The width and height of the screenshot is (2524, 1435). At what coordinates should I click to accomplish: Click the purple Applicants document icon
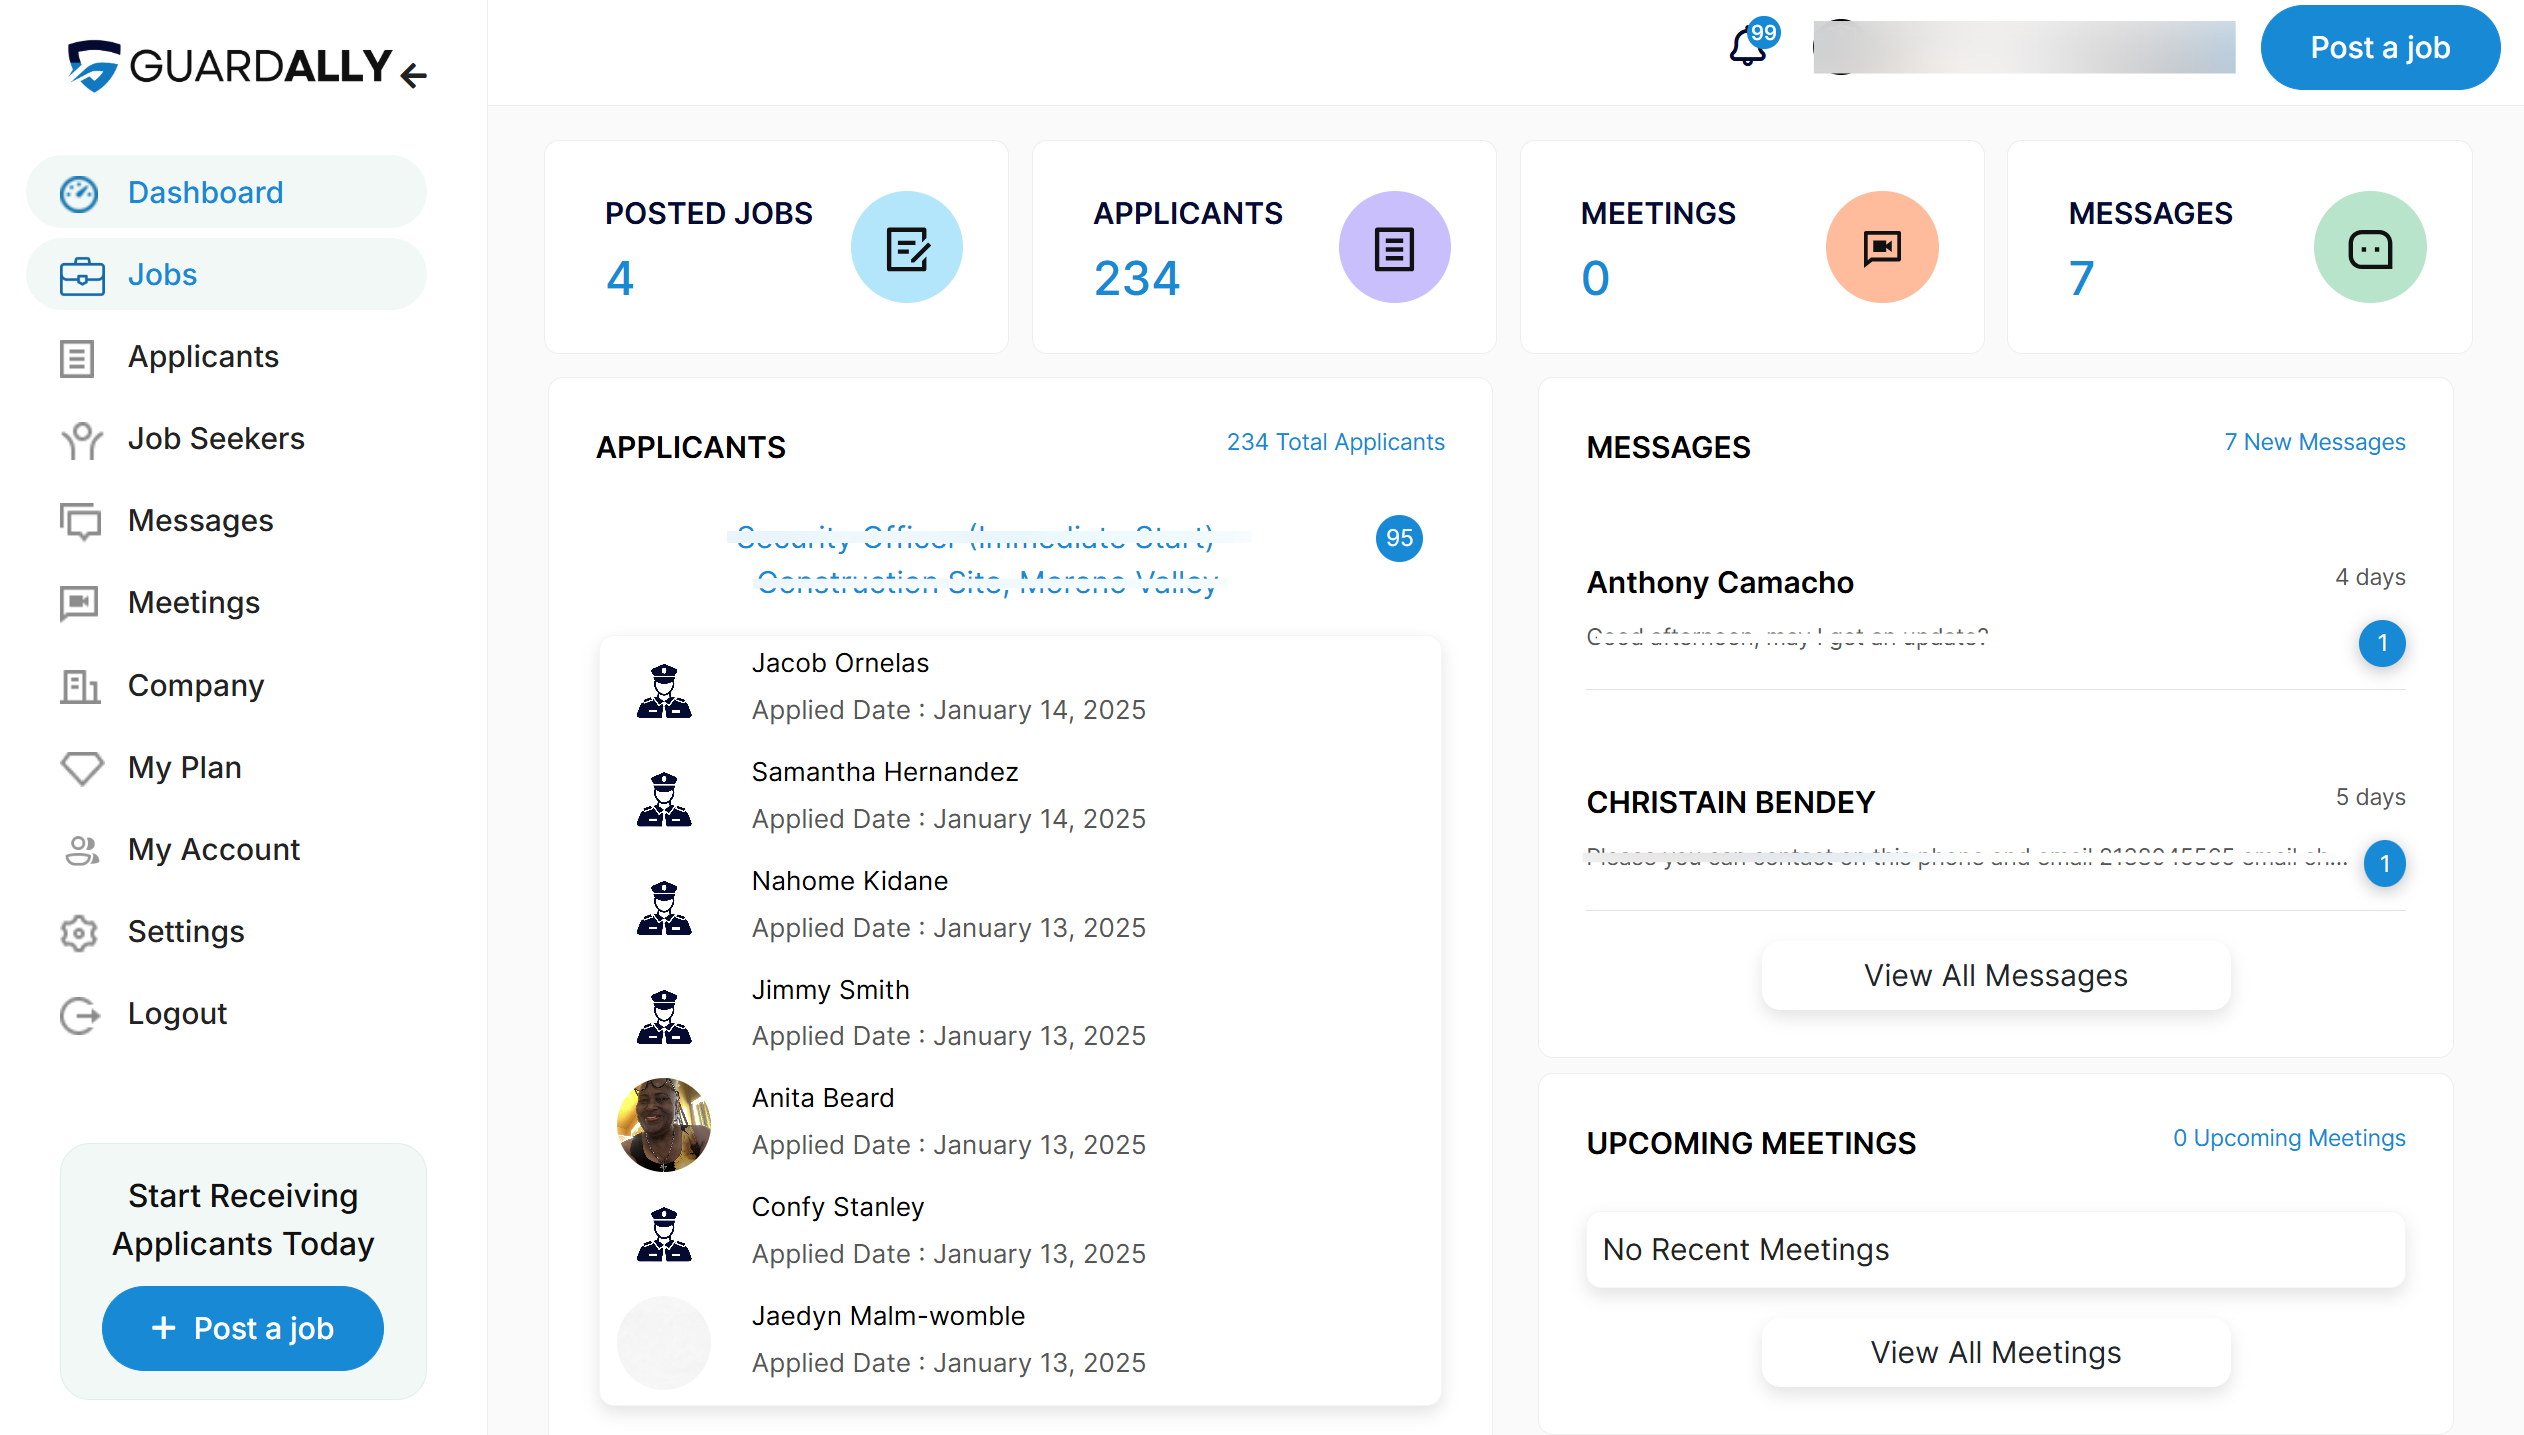(1394, 248)
